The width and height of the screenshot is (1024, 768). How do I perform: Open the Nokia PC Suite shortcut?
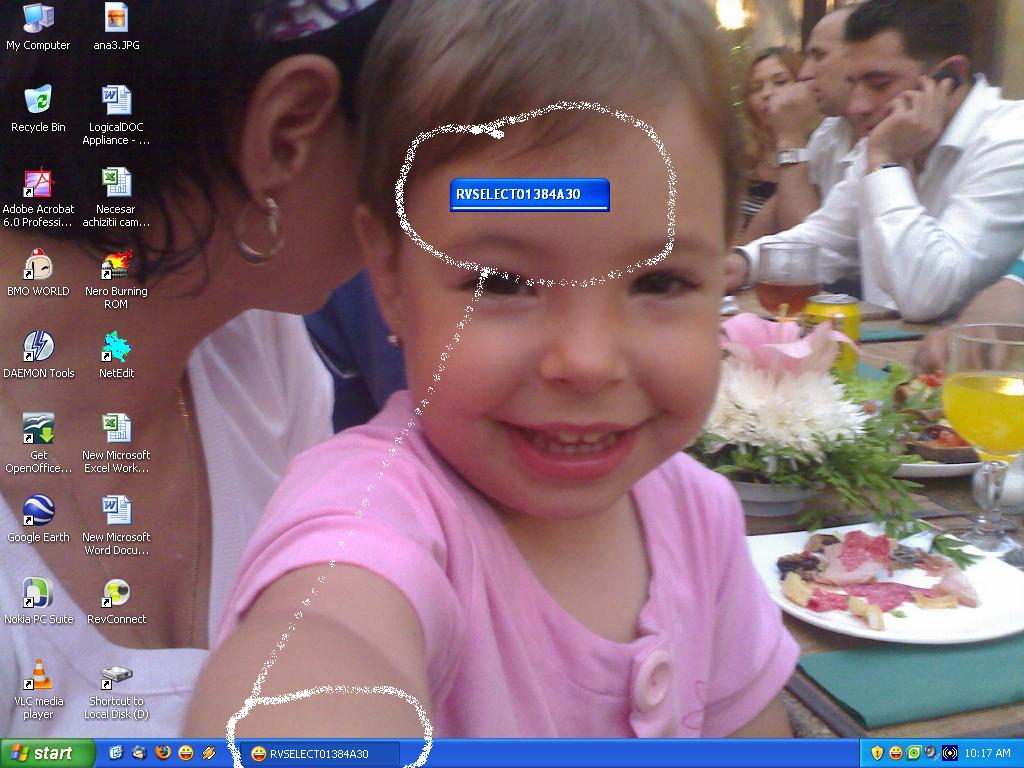click(38, 593)
